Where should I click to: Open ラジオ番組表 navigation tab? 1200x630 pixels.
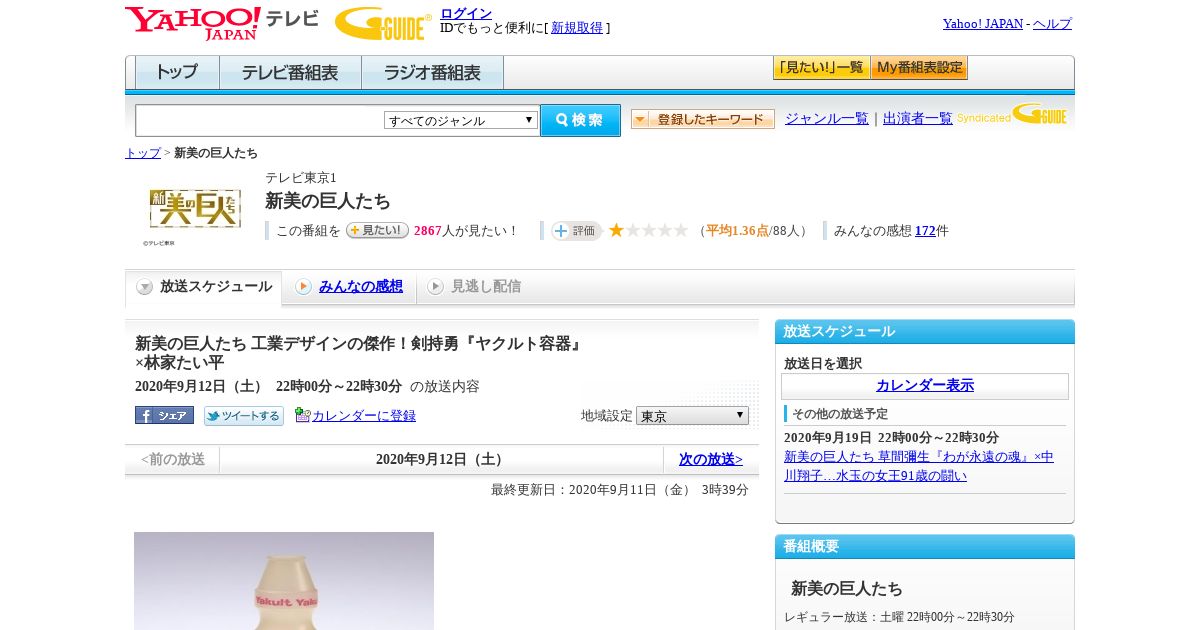[432, 72]
